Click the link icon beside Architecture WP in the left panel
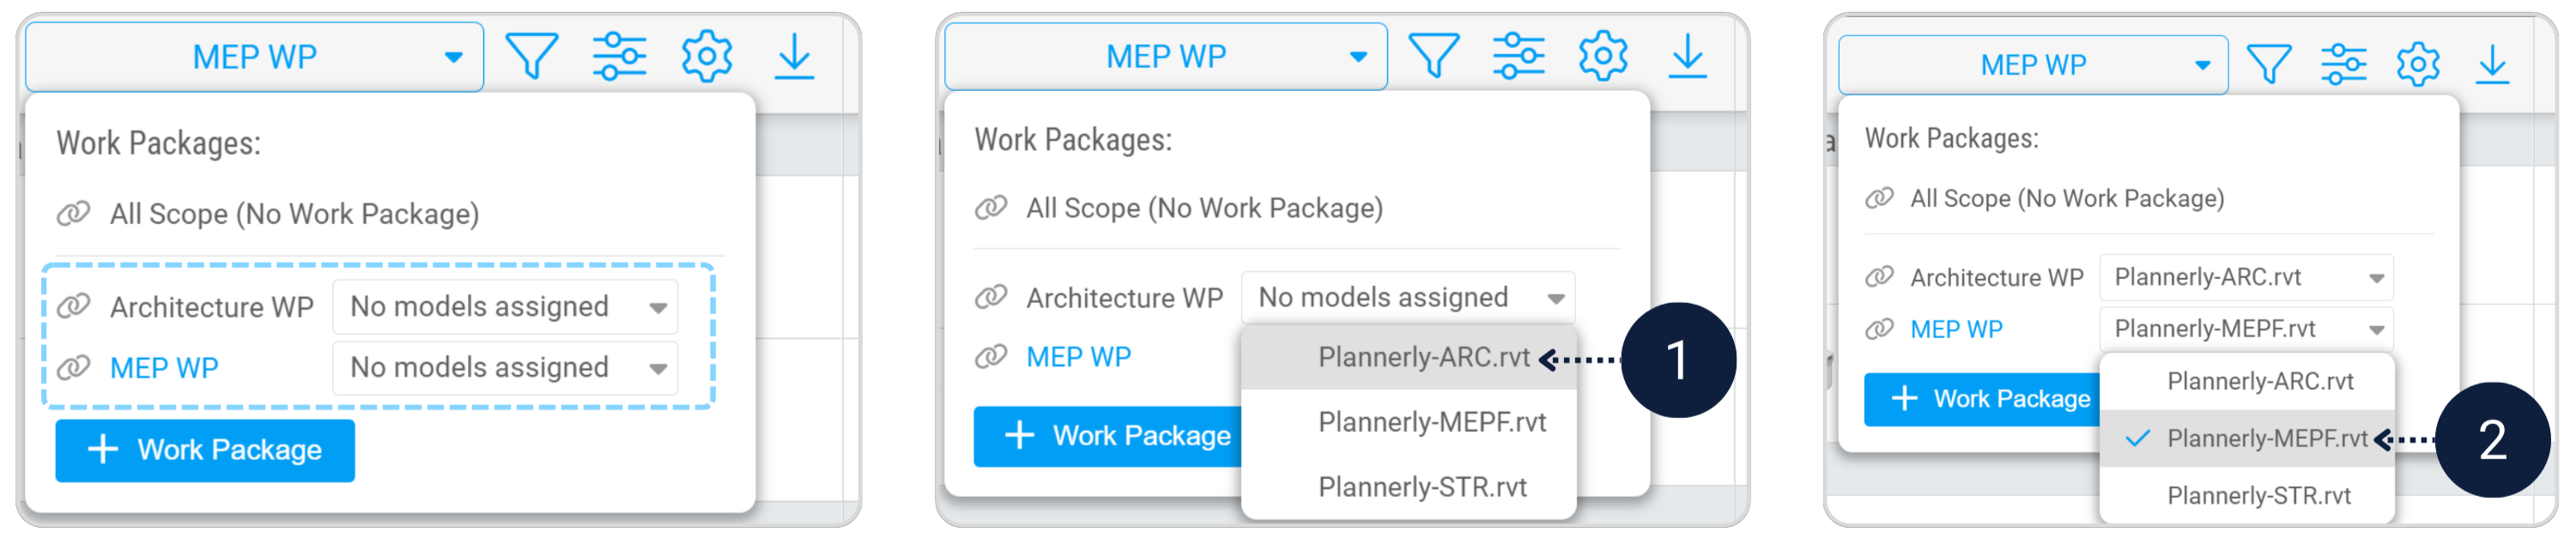This screenshot has width=2576, height=545. point(74,306)
